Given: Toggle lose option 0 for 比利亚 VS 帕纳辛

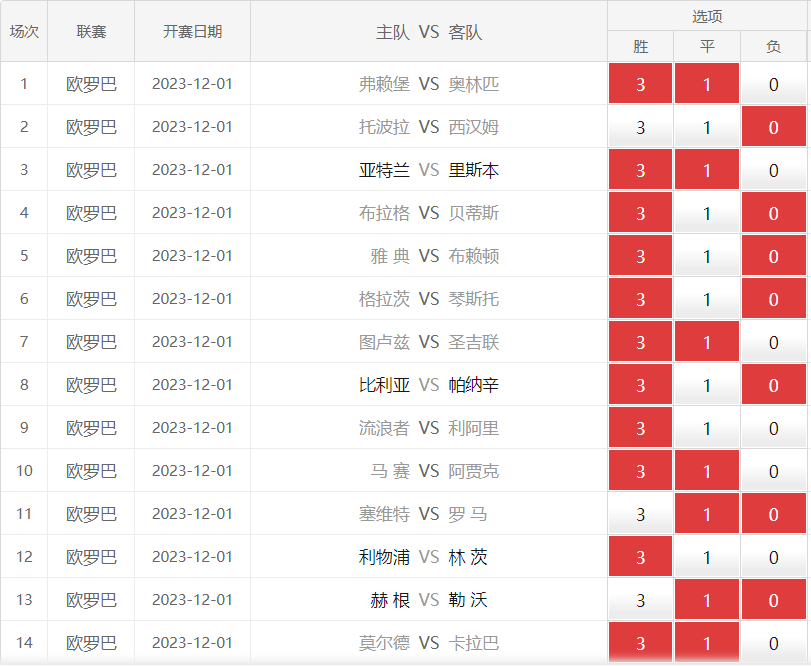Looking at the screenshot, I should [774, 384].
